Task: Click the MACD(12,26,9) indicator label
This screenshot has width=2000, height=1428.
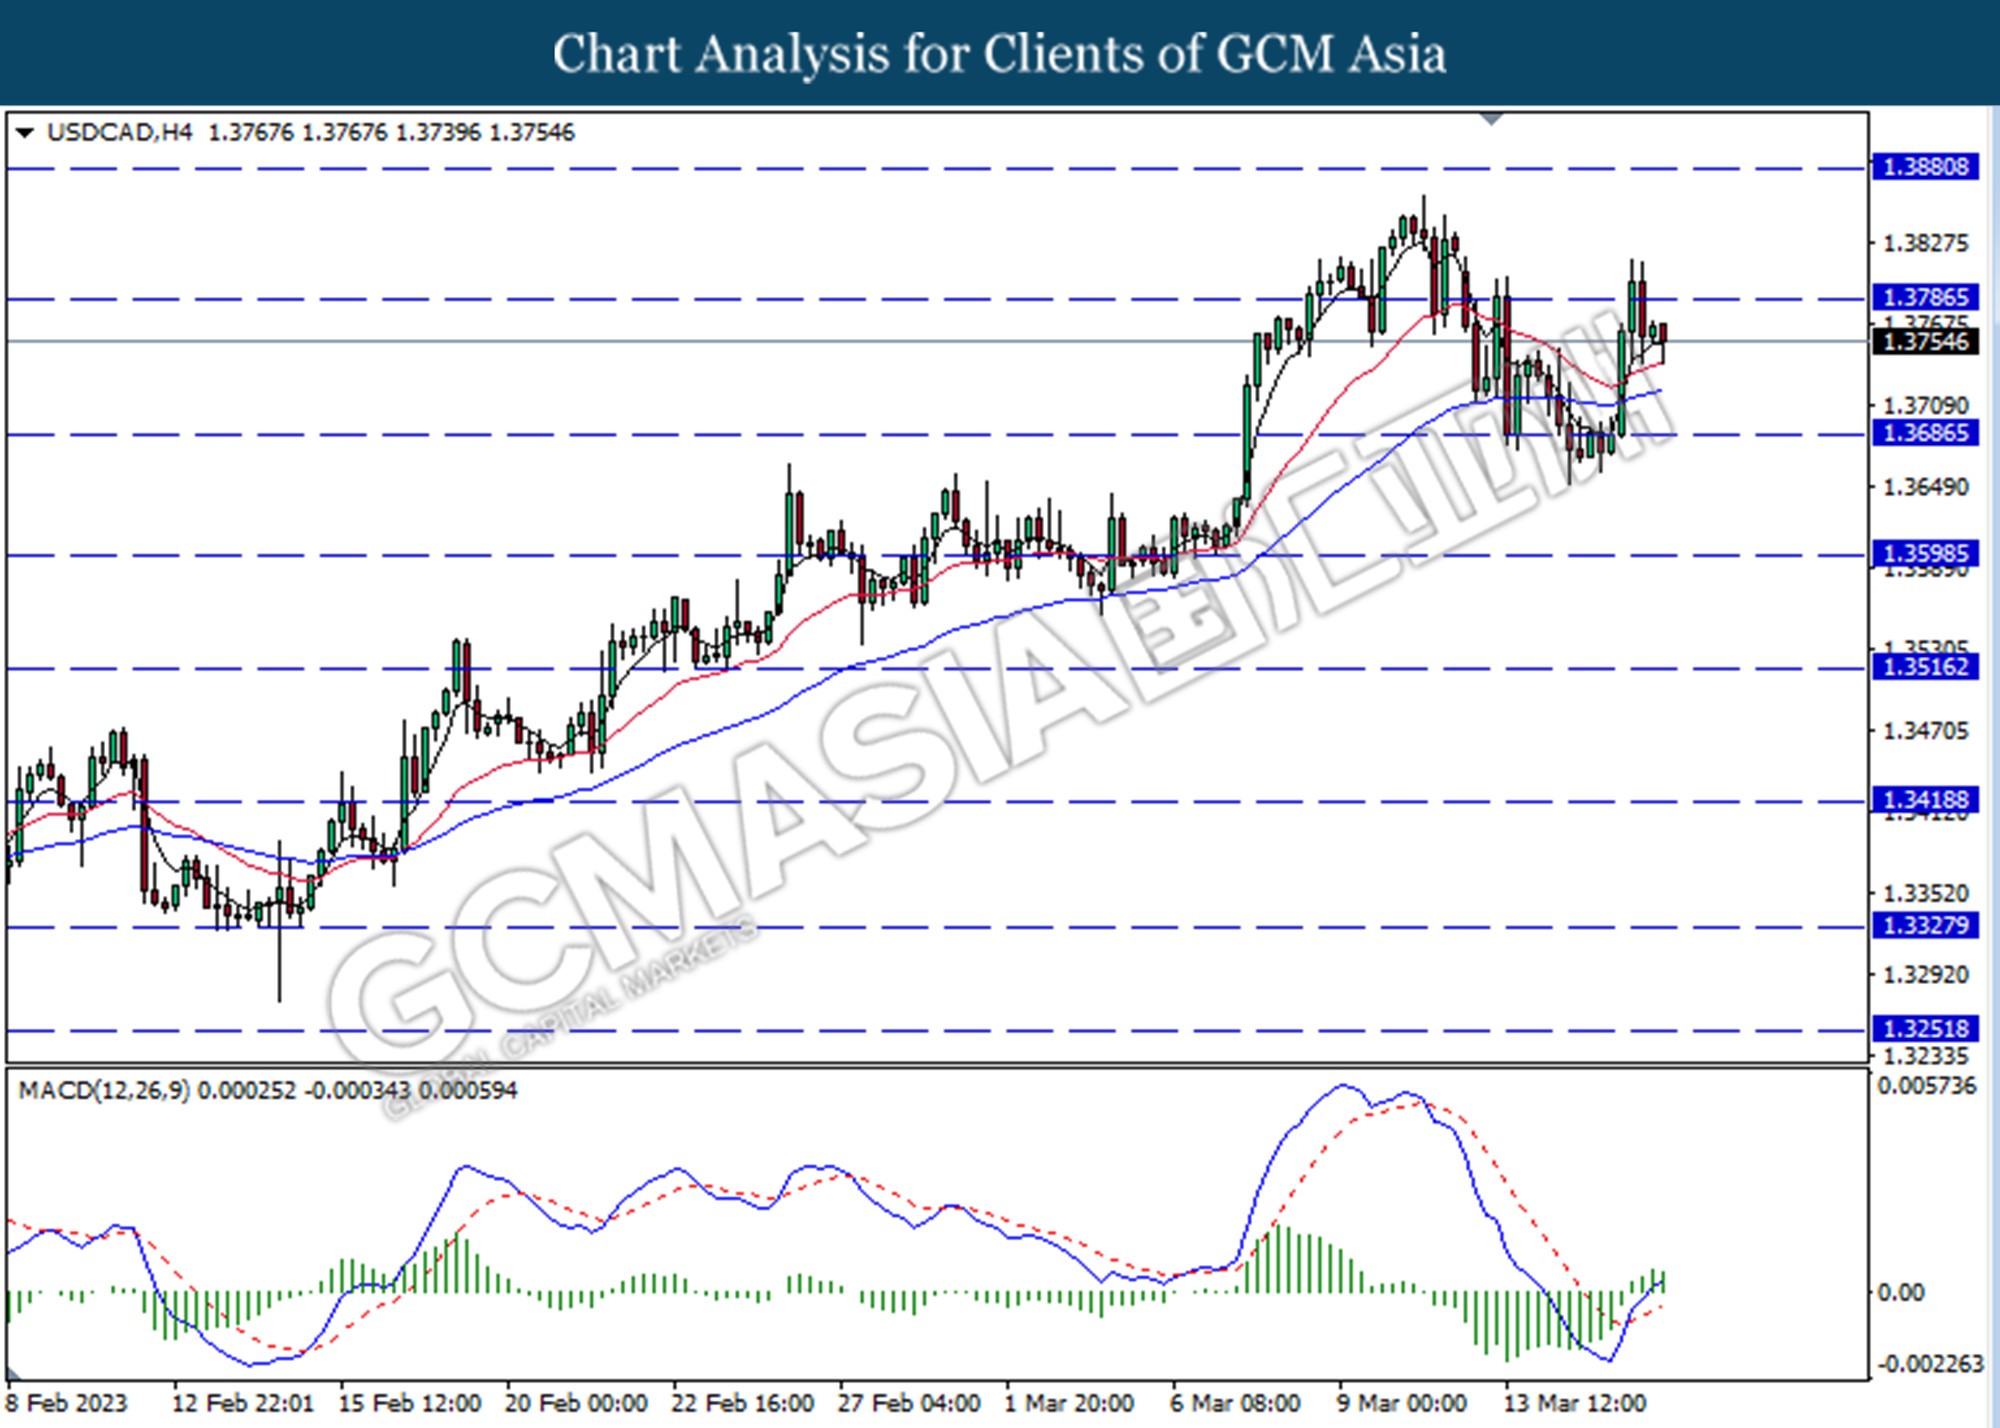Action: tap(104, 1090)
